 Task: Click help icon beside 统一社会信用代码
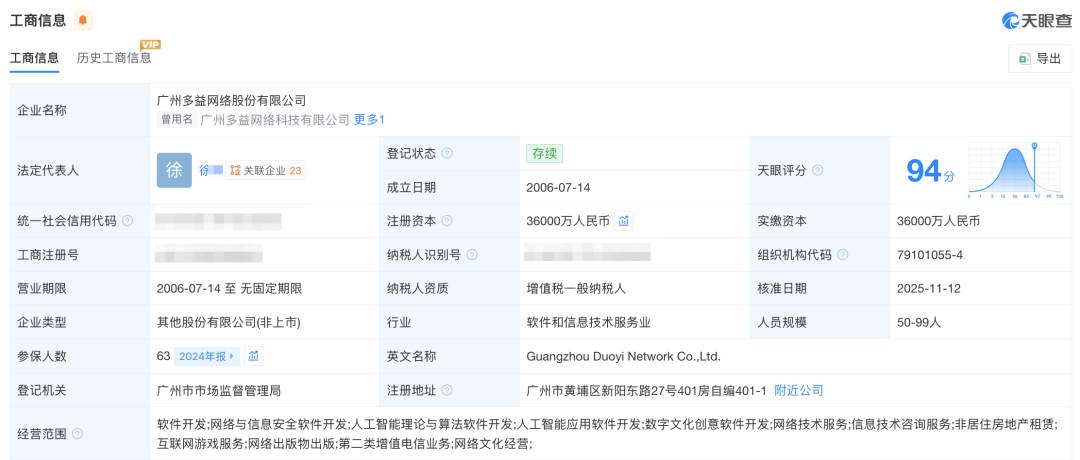pyautogui.click(x=127, y=221)
